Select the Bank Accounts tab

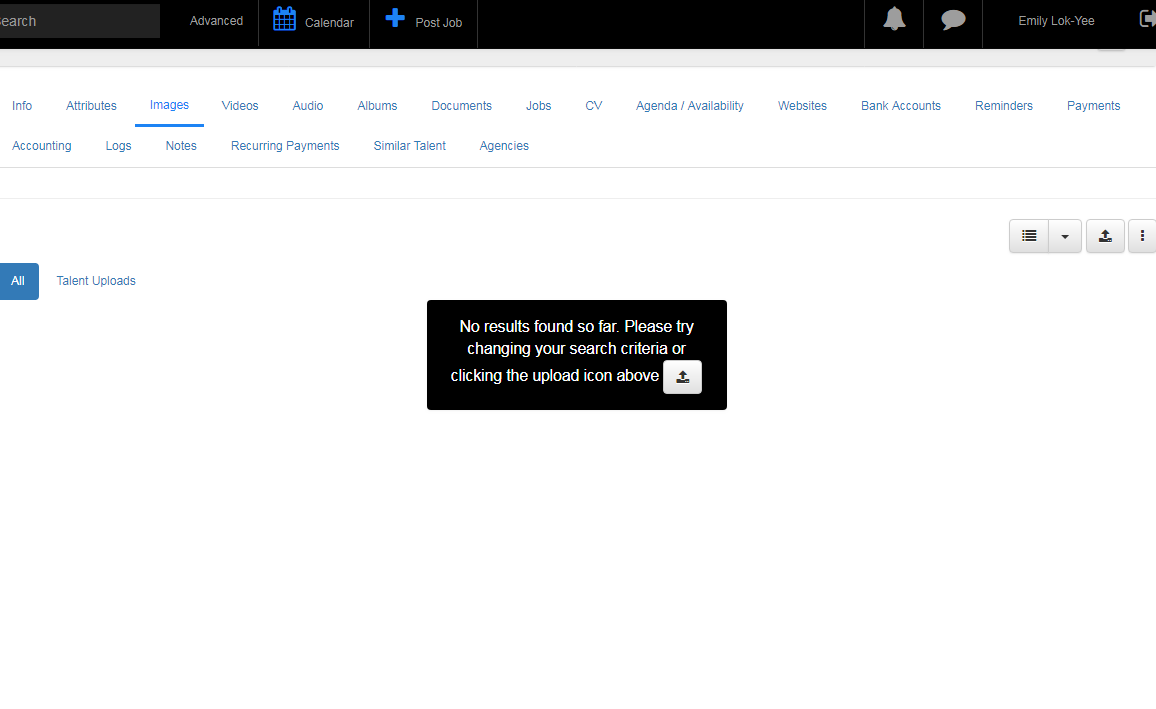900,106
